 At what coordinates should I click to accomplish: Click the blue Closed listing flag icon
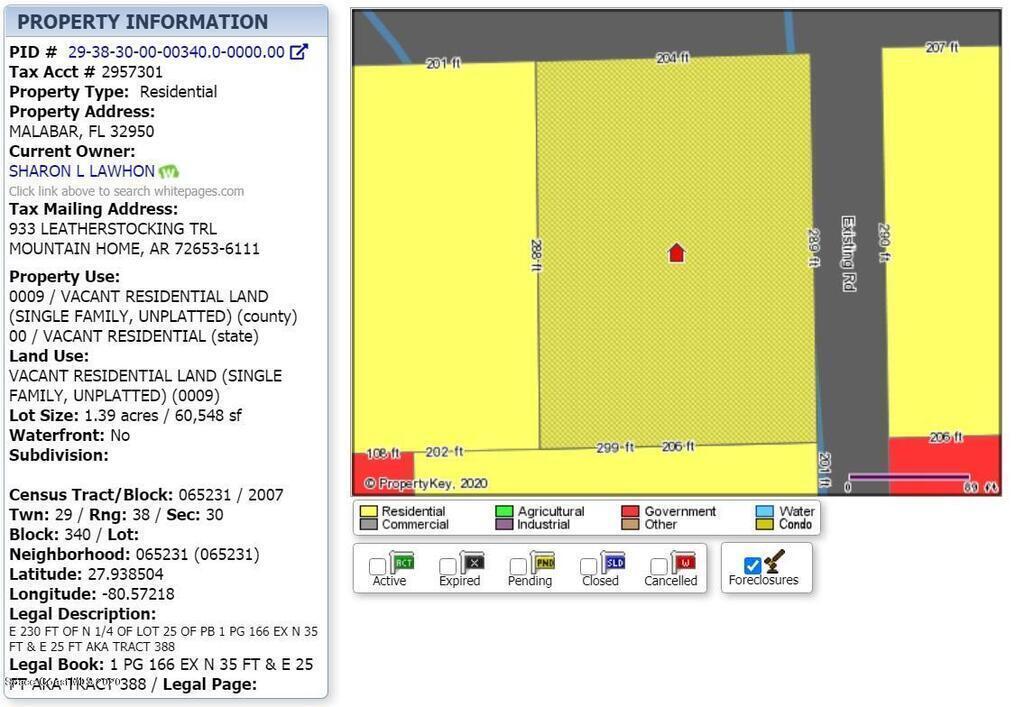tap(612, 562)
